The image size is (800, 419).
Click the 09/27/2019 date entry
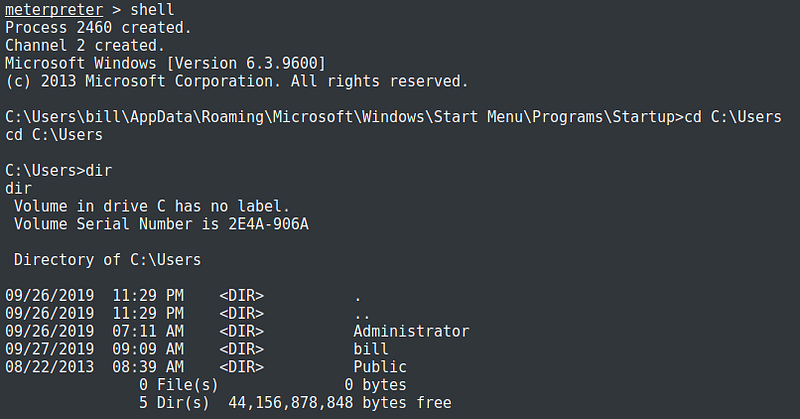coord(49,349)
